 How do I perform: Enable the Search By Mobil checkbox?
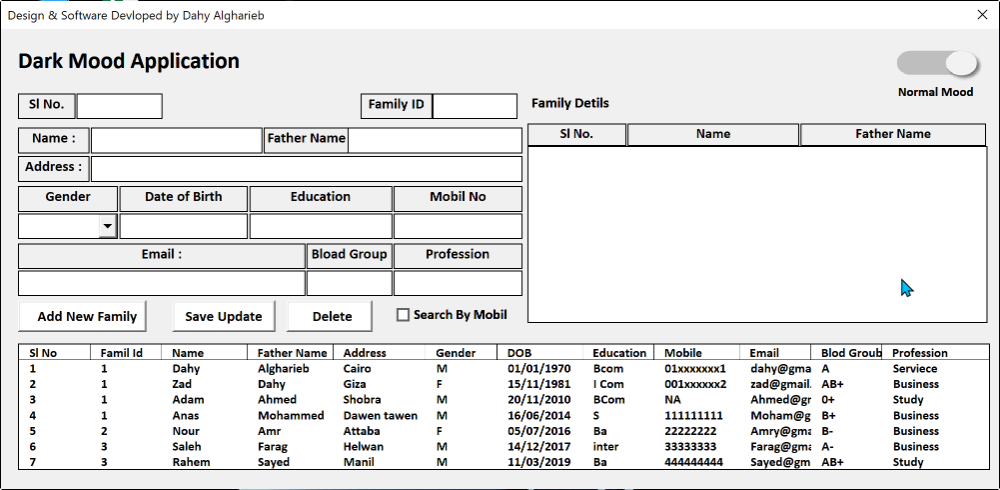pyautogui.click(x=402, y=315)
